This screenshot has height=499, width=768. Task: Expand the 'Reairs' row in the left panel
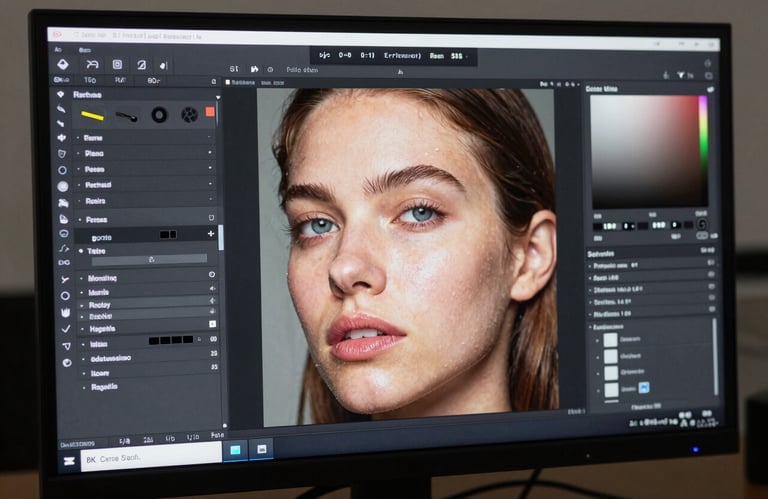[x=146, y=201]
